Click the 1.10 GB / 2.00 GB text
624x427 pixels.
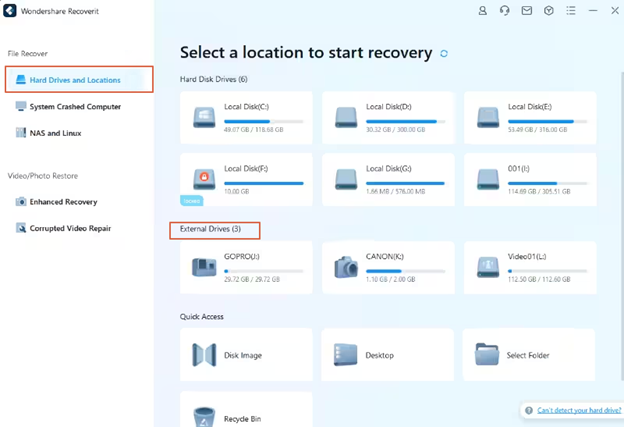coord(391,279)
